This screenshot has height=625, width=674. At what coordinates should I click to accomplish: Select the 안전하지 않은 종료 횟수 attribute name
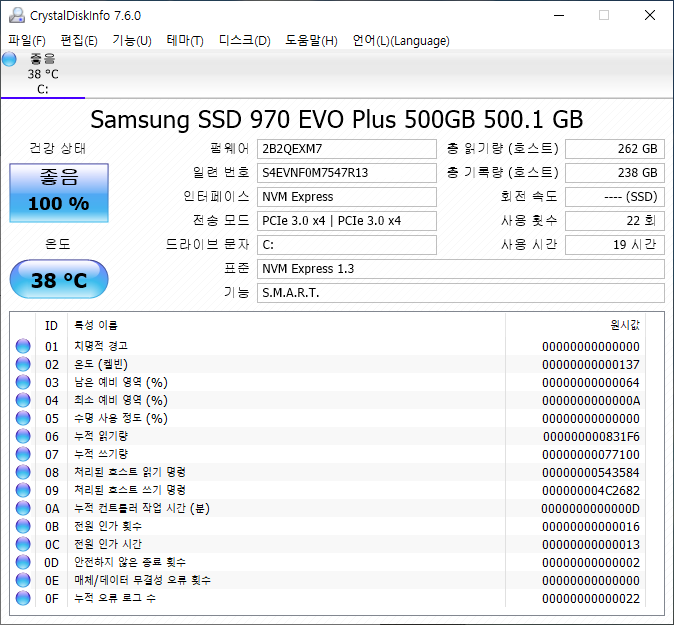(130, 562)
